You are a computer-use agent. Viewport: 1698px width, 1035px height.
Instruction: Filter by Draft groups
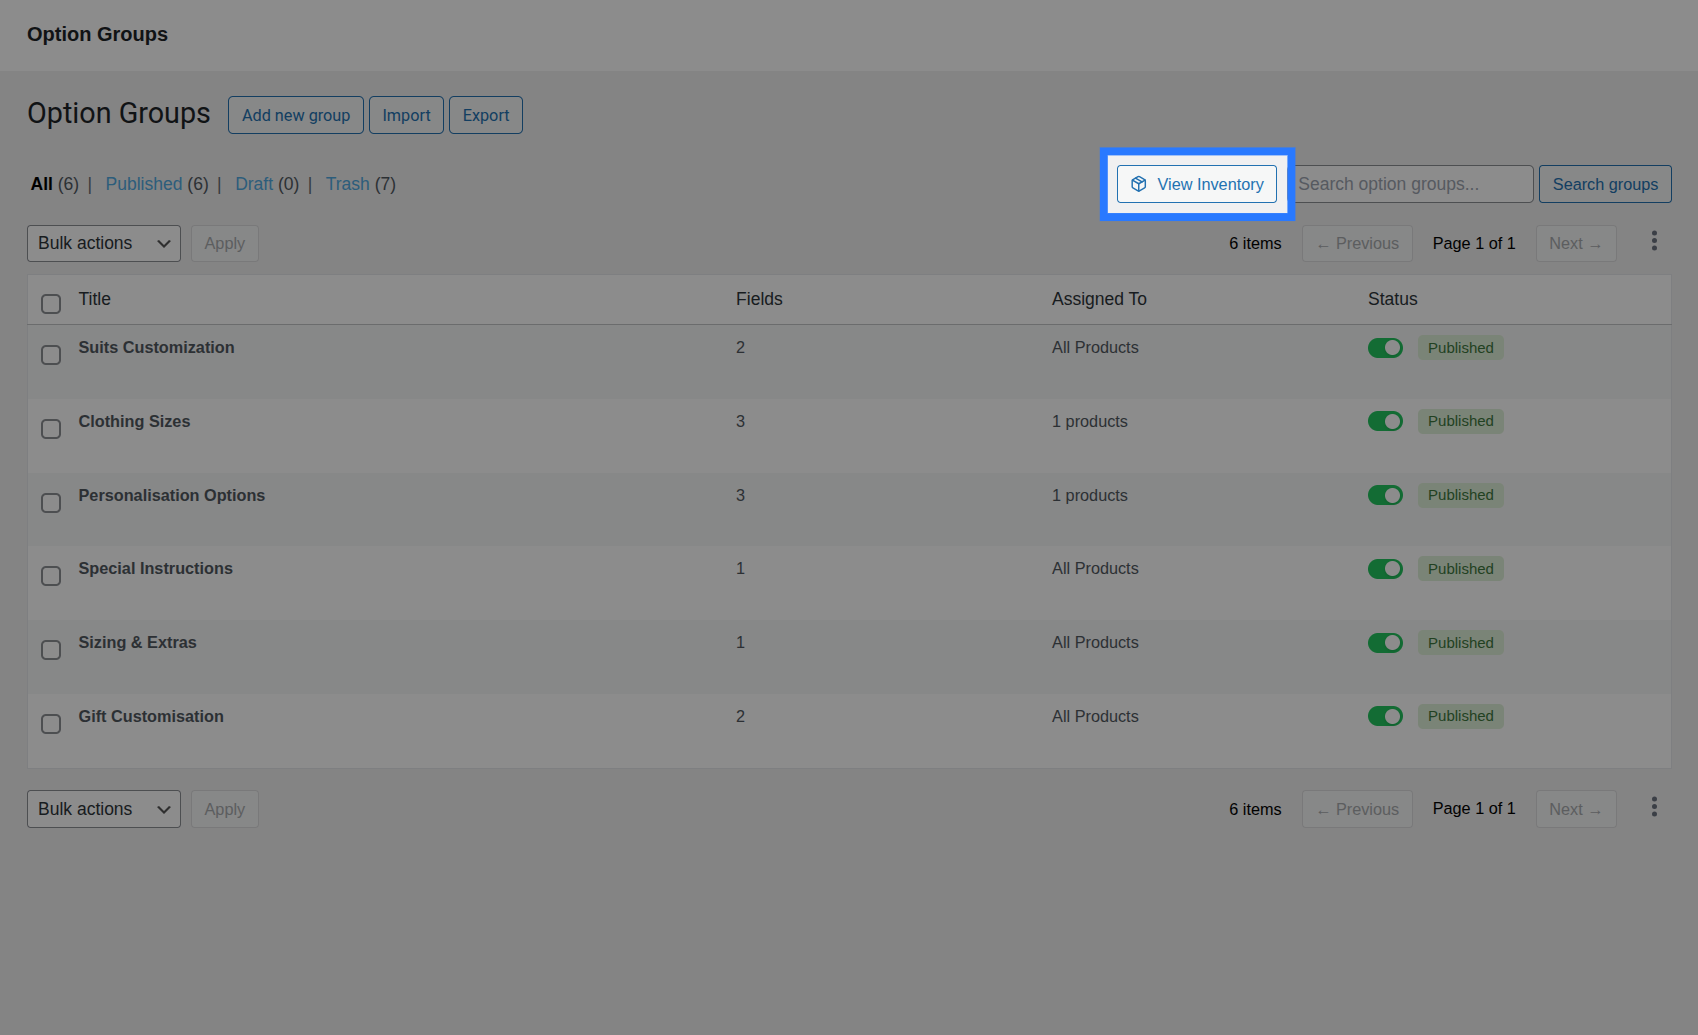pyautogui.click(x=254, y=184)
